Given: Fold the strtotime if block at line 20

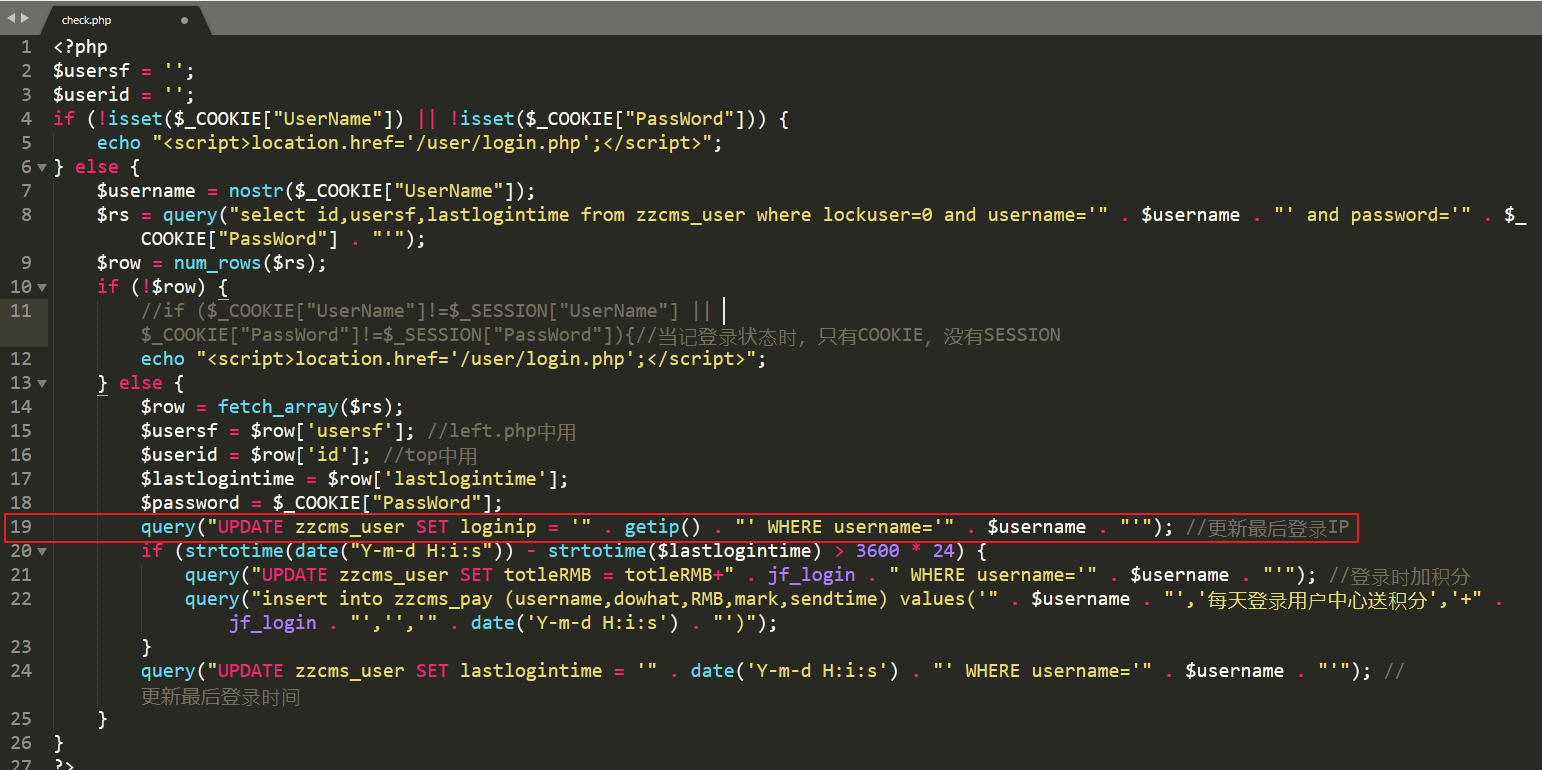Looking at the screenshot, I should point(42,551).
